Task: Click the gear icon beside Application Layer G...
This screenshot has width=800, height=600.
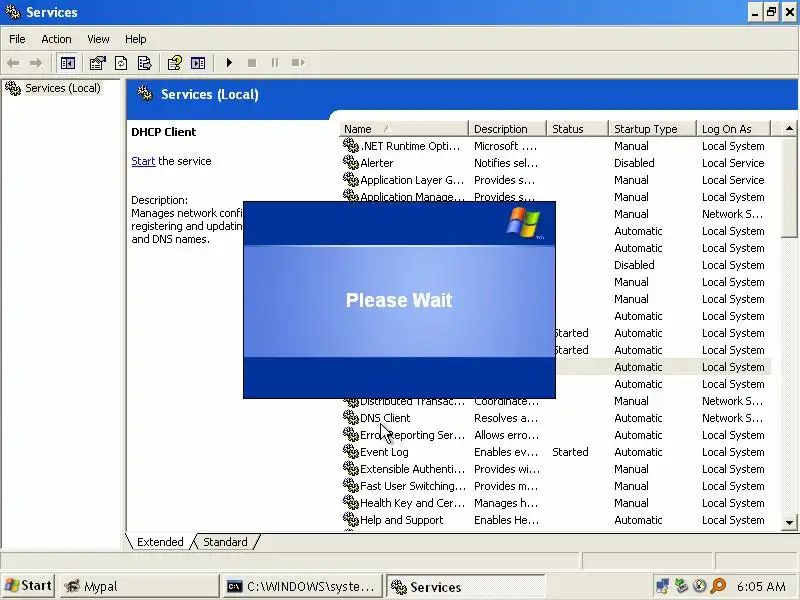Action: point(351,179)
